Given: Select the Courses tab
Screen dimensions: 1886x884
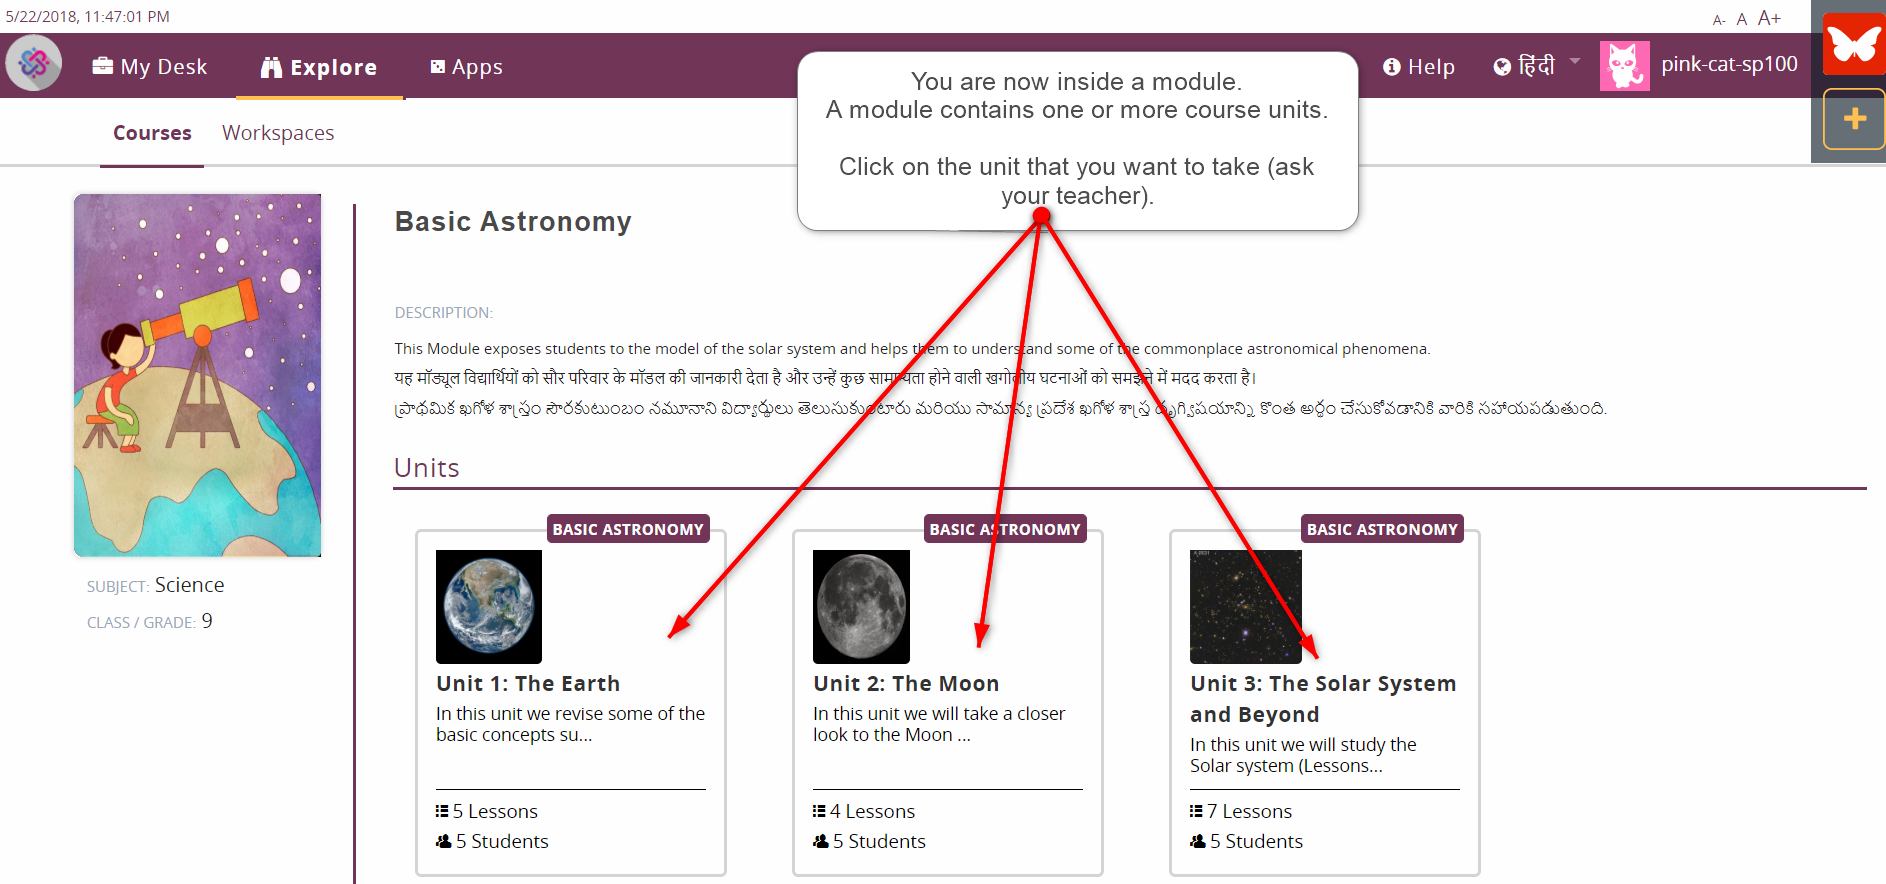Looking at the screenshot, I should 152,133.
